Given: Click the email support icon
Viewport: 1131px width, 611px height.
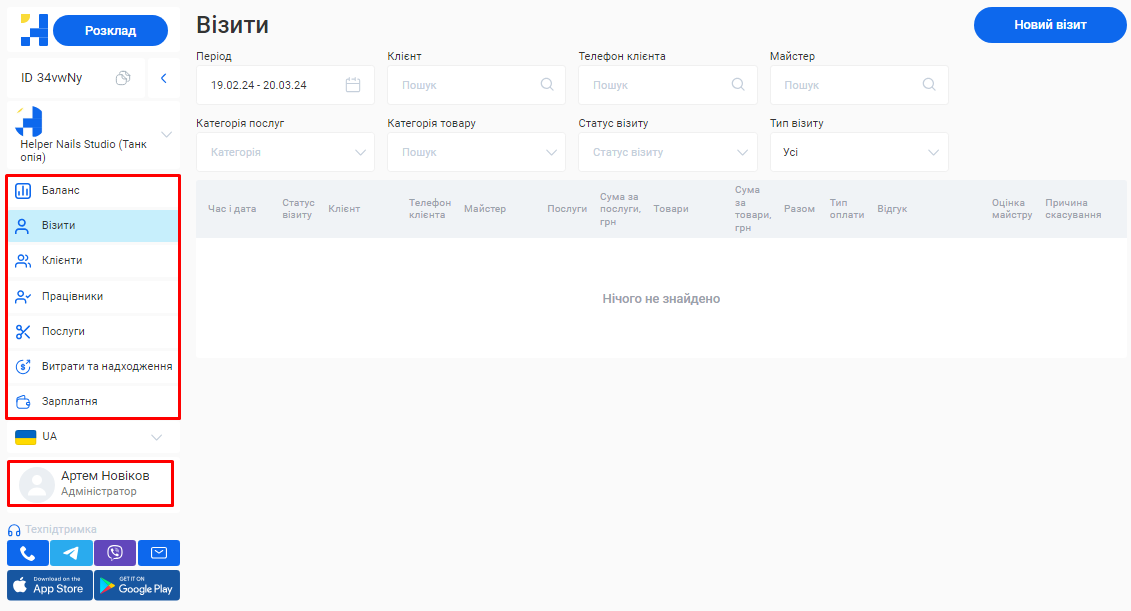Looking at the screenshot, I should pyautogui.click(x=158, y=553).
